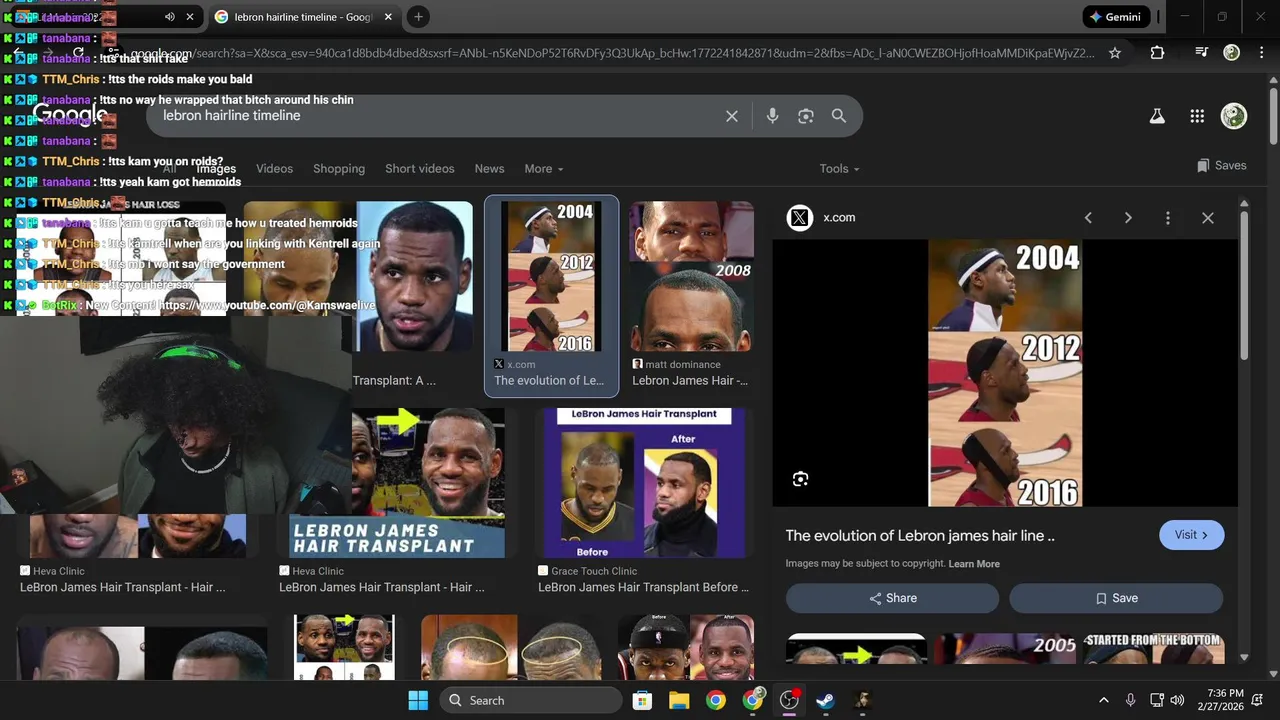Select the 2004-2012-2016 x.com result thumbnail
The width and height of the screenshot is (1280, 720).
click(x=551, y=277)
